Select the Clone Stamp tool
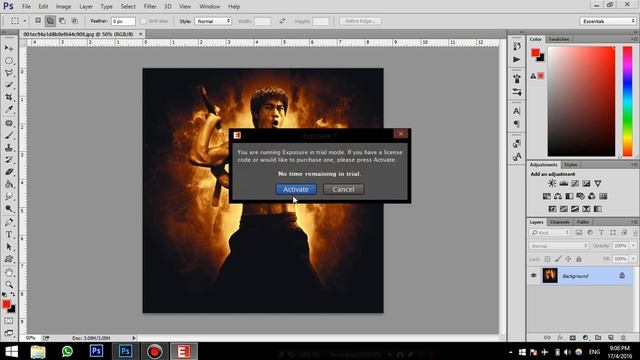 [x=9, y=148]
